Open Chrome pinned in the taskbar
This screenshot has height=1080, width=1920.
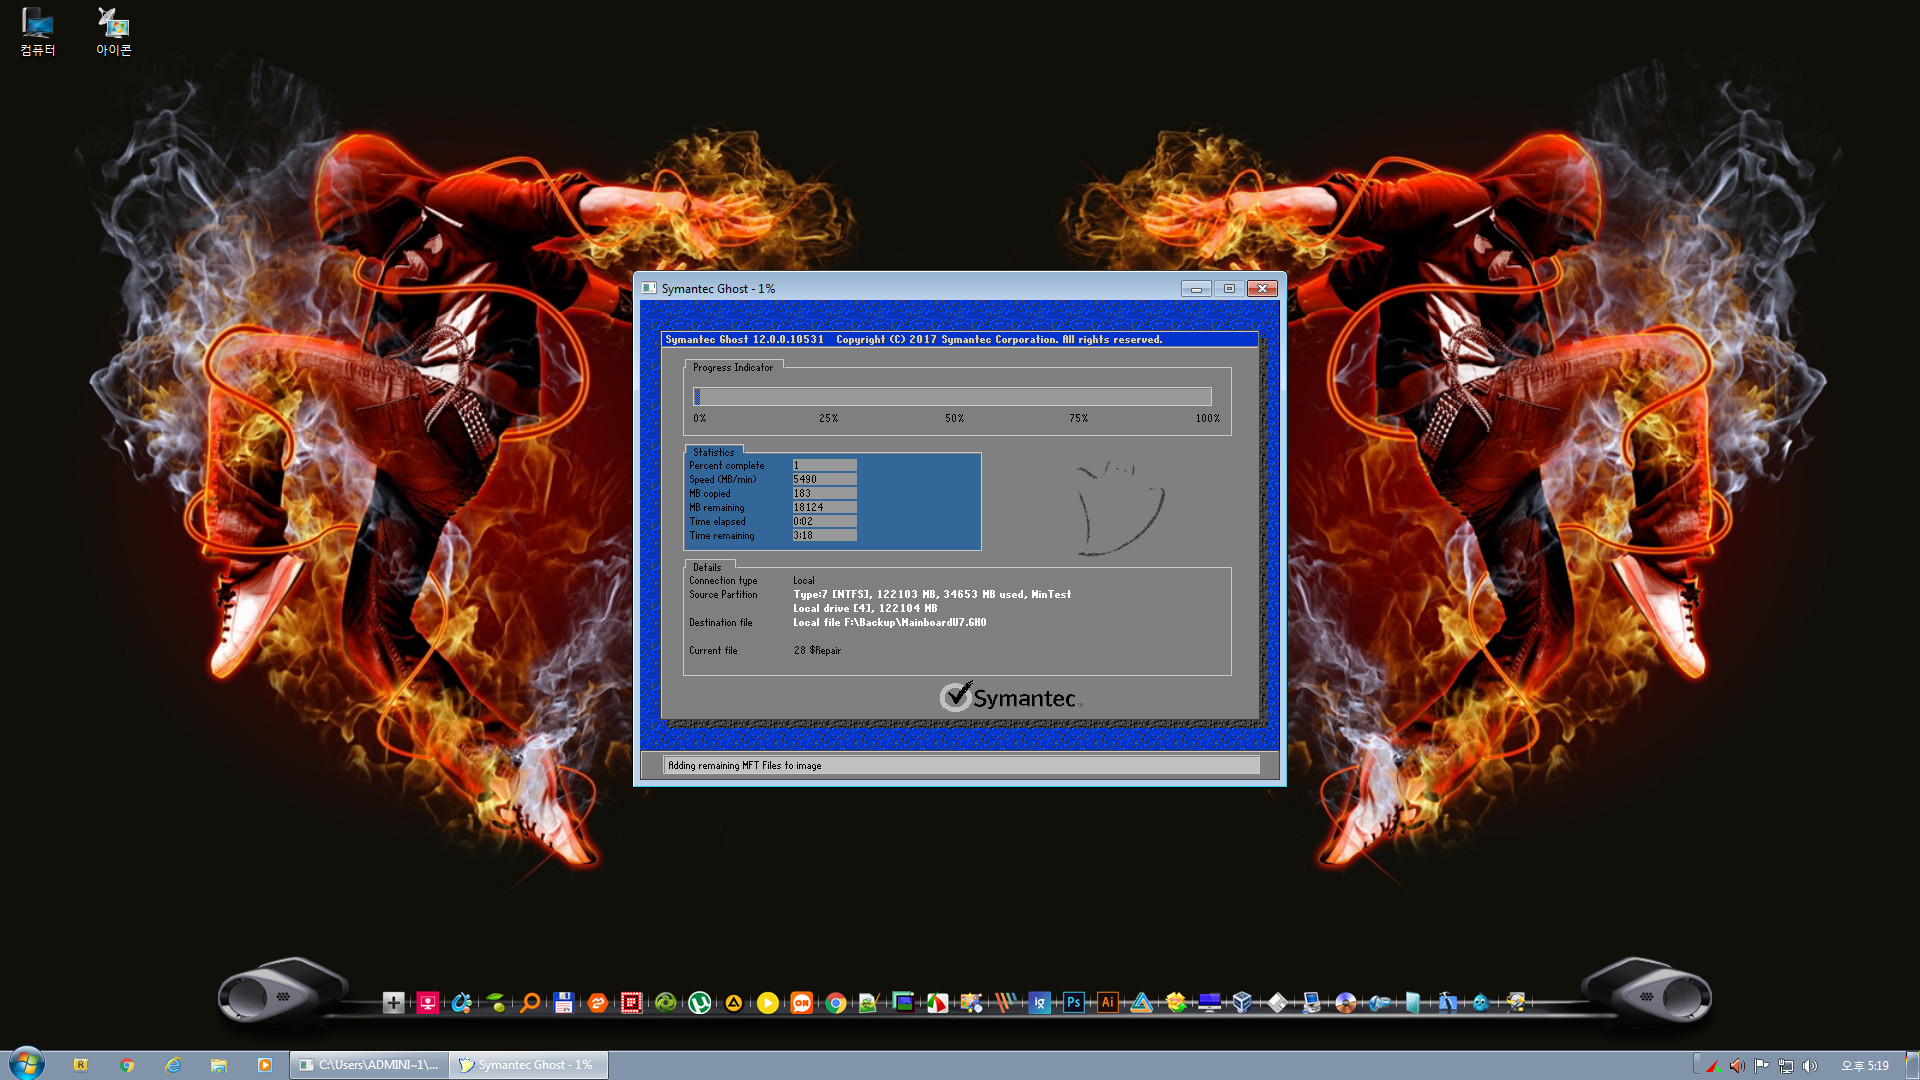(127, 1065)
